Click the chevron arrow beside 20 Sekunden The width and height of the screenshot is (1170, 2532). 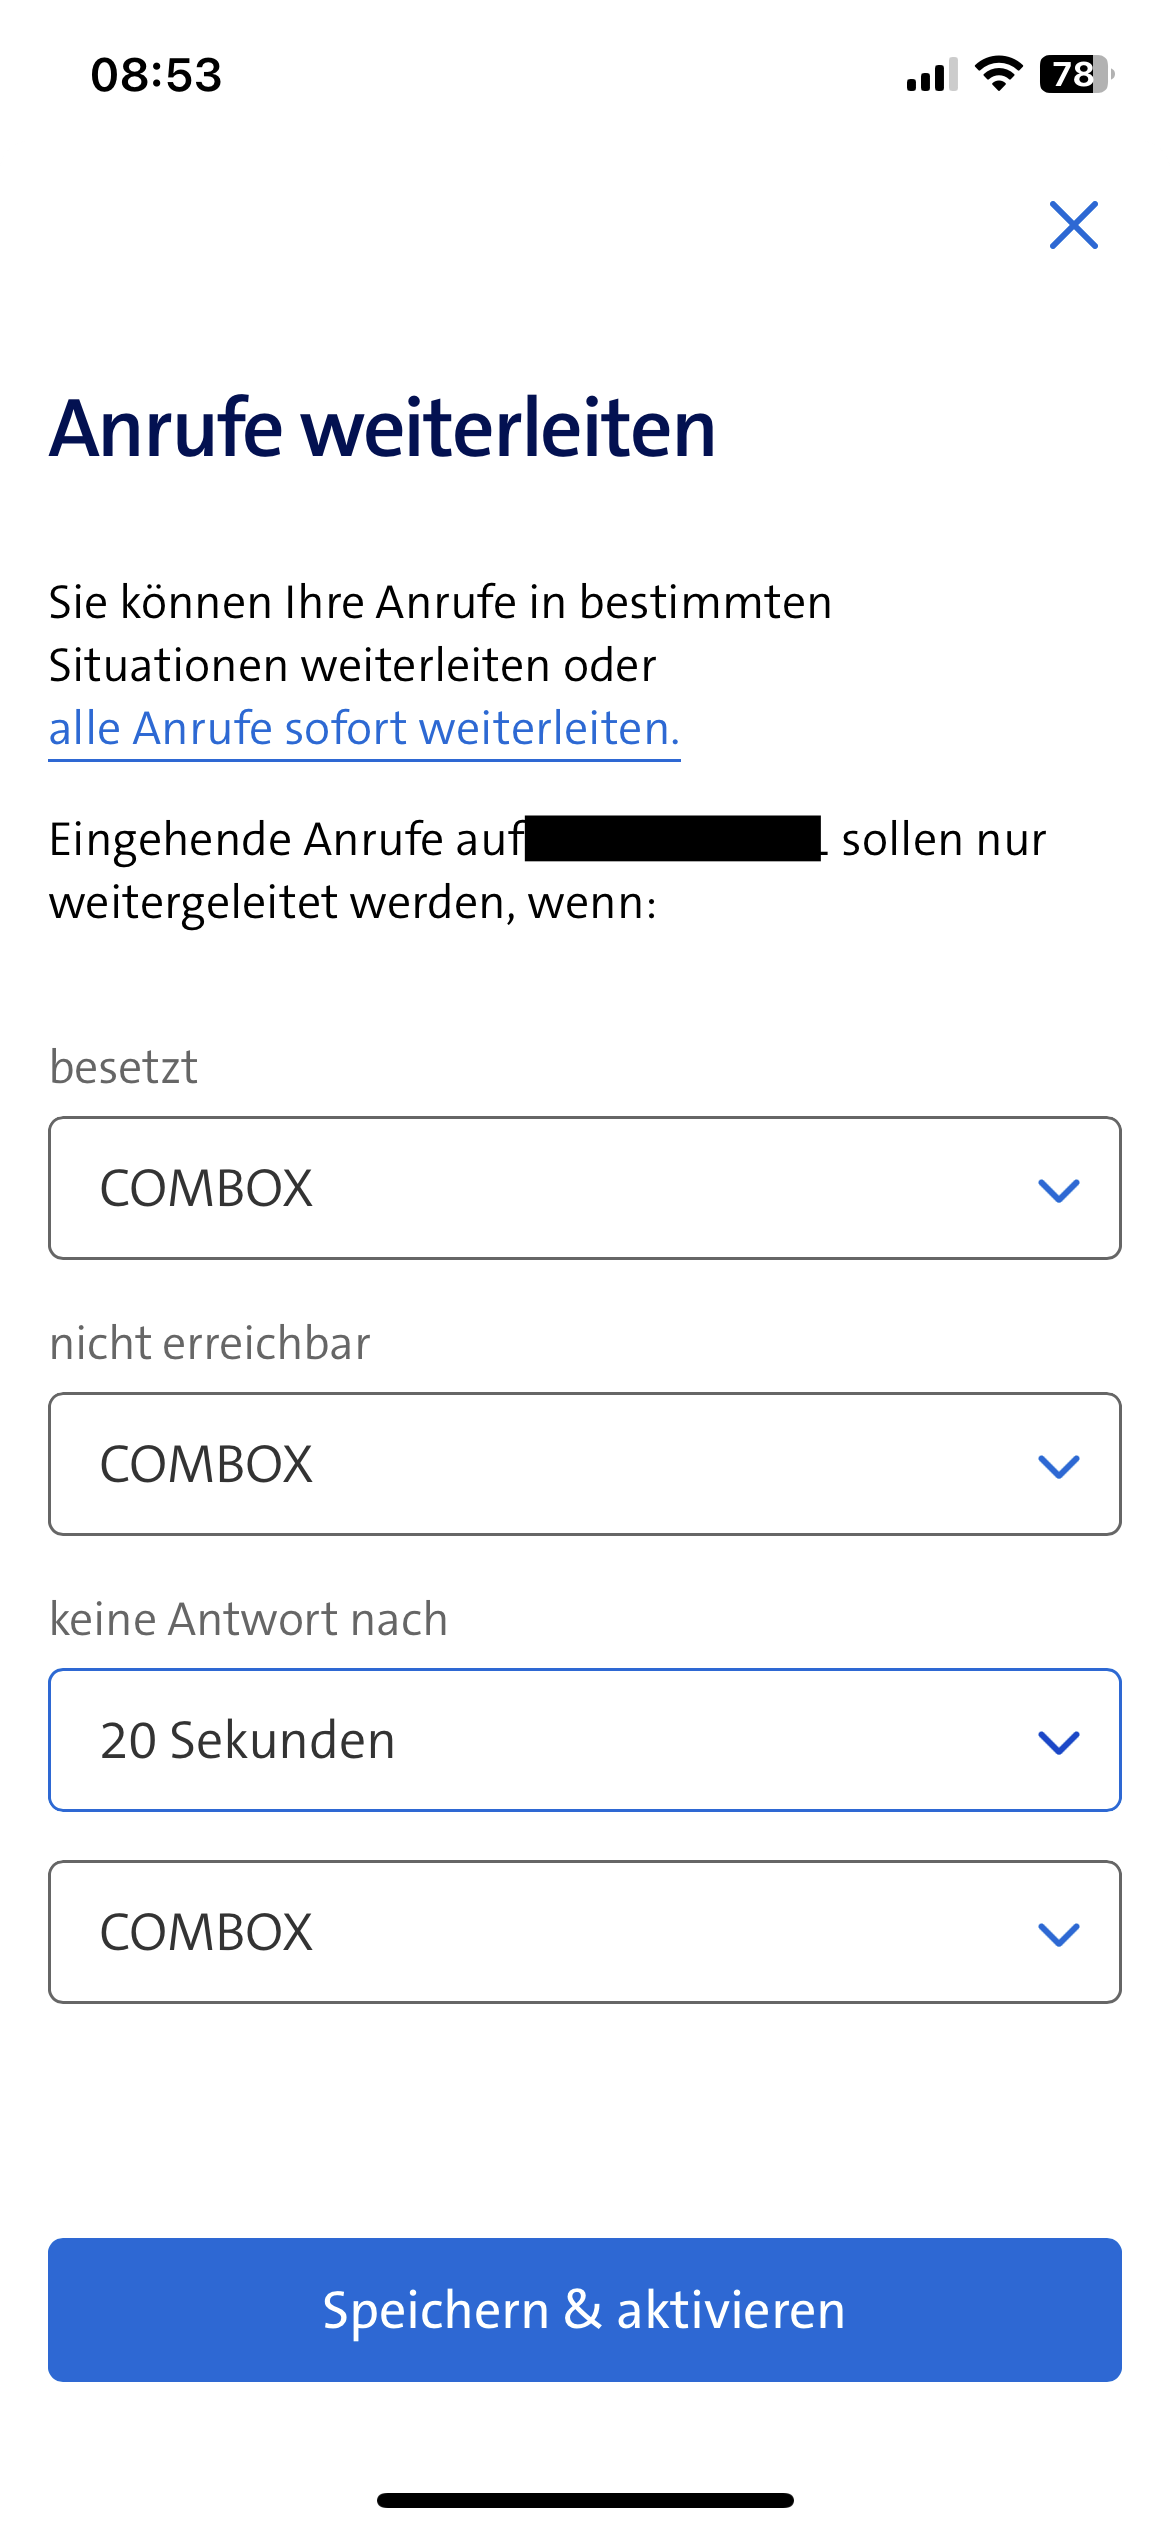[x=1058, y=1742]
